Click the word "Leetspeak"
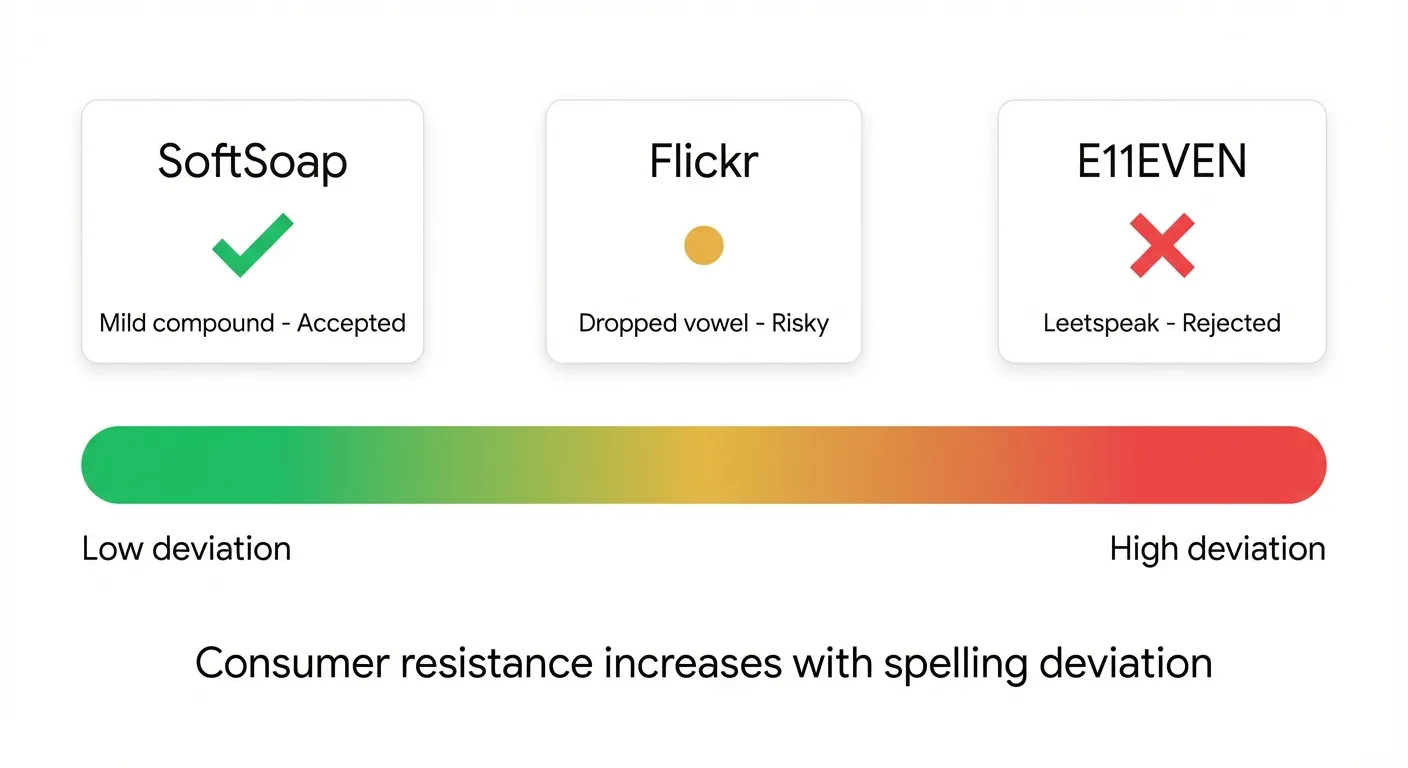The image size is (1408, 768). pyautogui.click(x=1101, y=324)
